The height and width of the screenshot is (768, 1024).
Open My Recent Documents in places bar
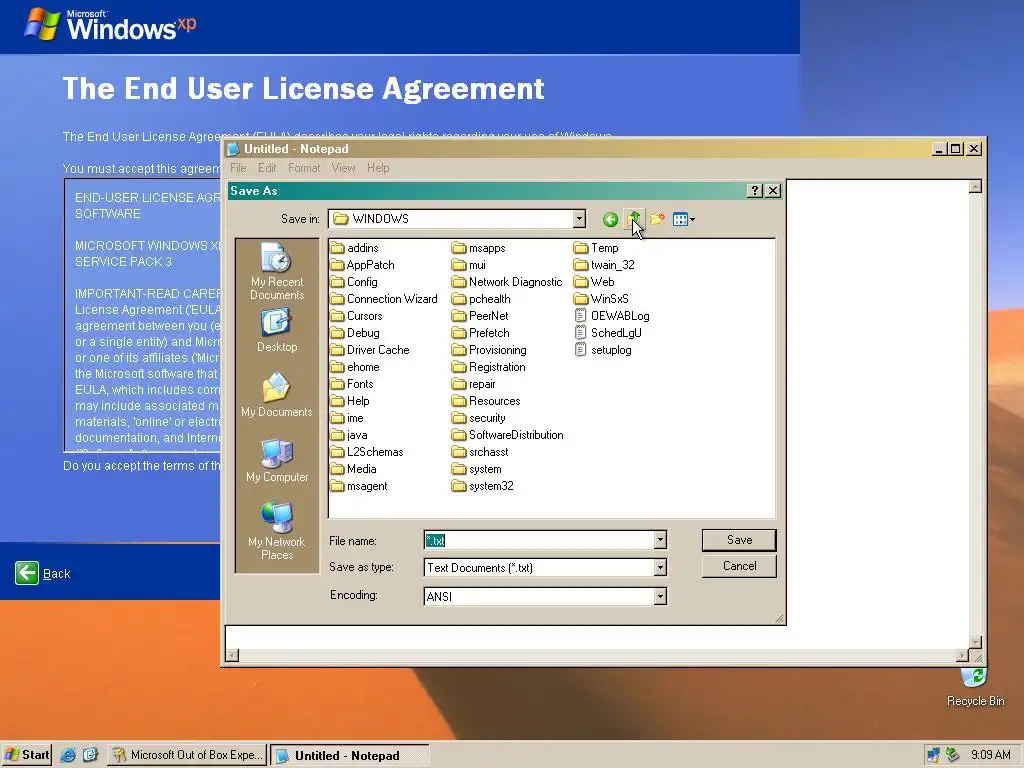coord(277,272)
